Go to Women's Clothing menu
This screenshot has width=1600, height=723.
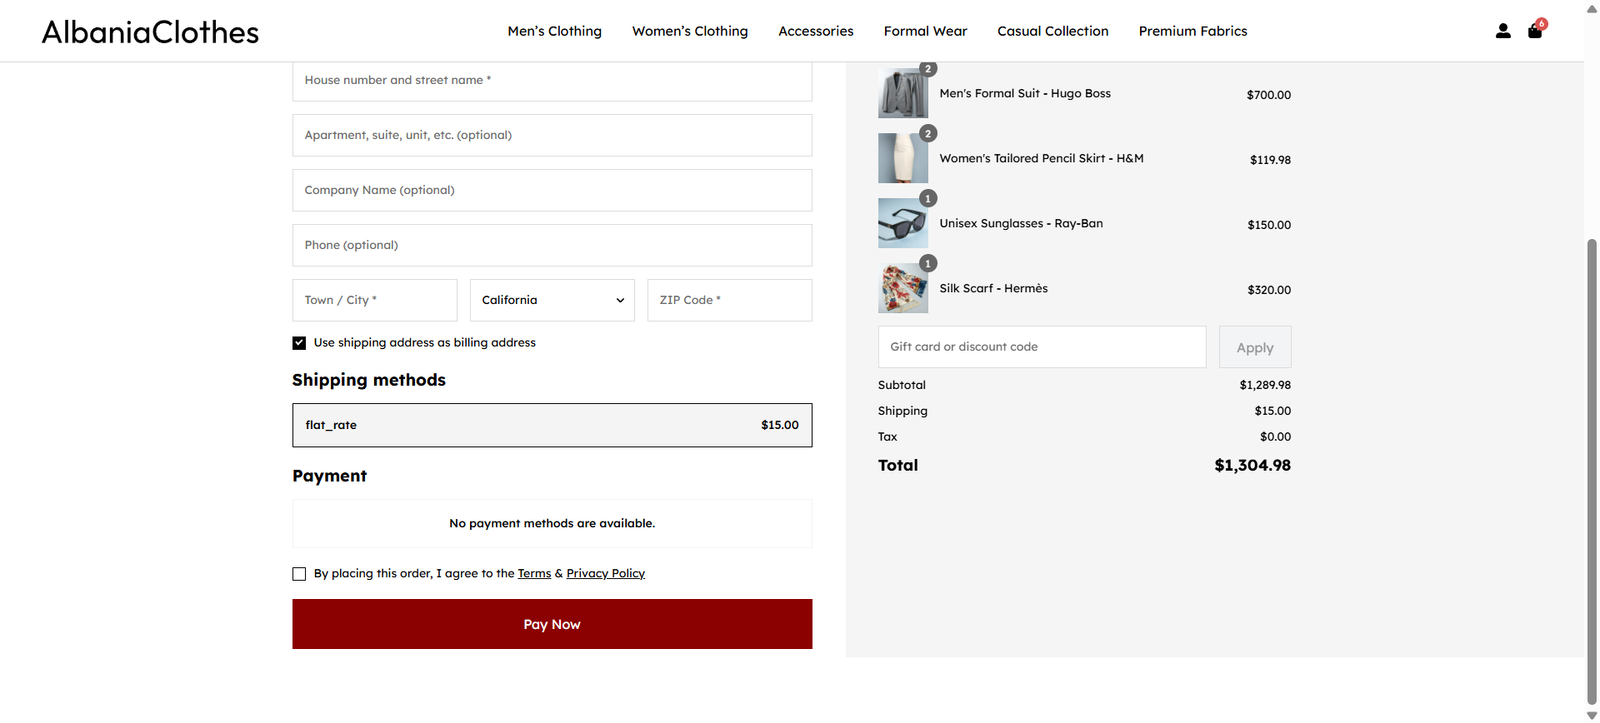point(690,31)
